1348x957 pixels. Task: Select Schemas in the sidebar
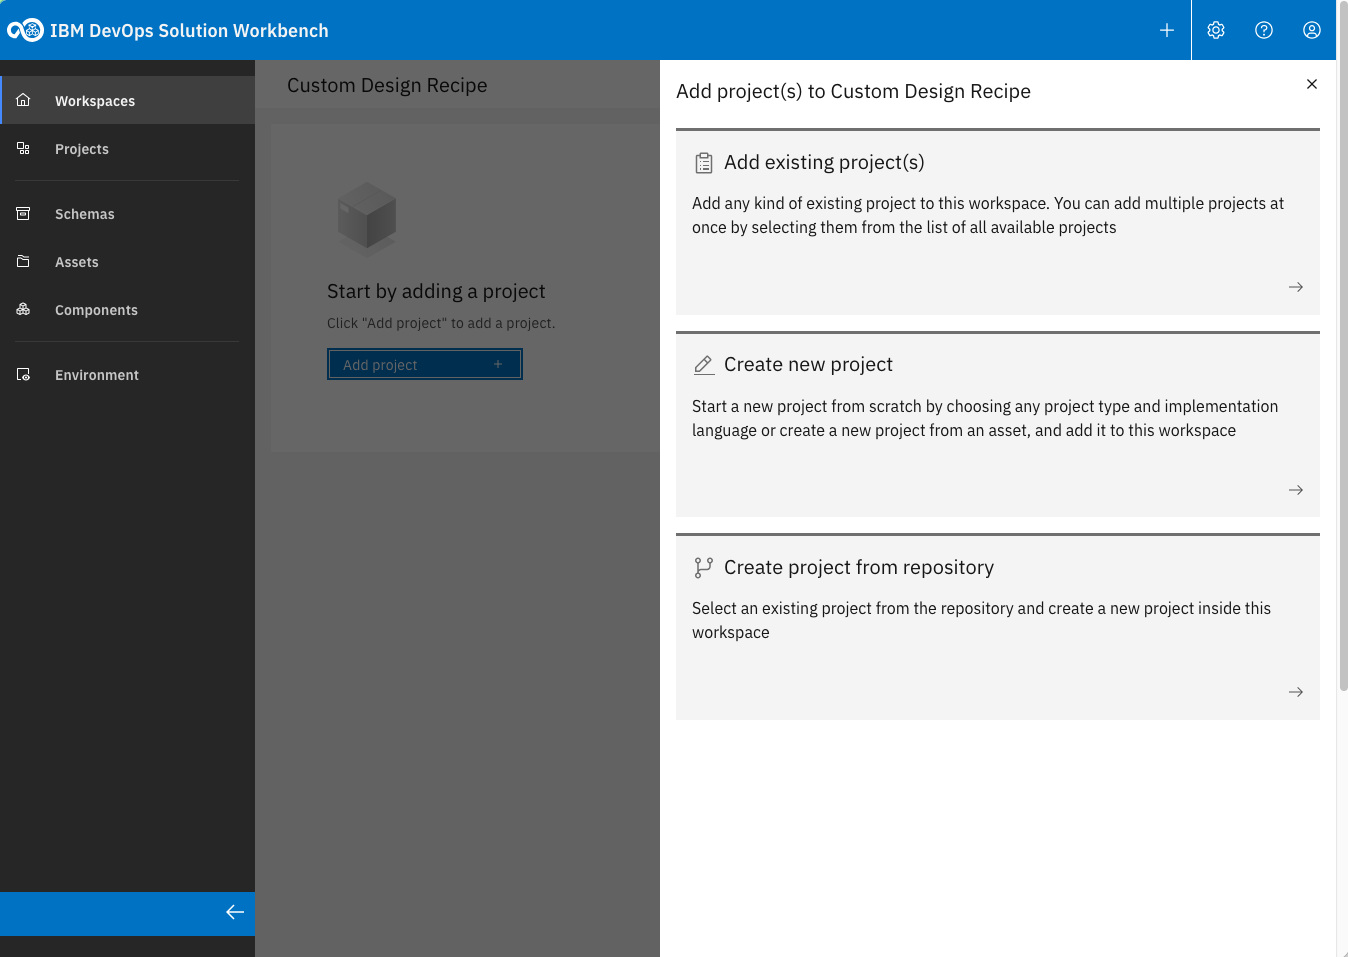point(128,213)
